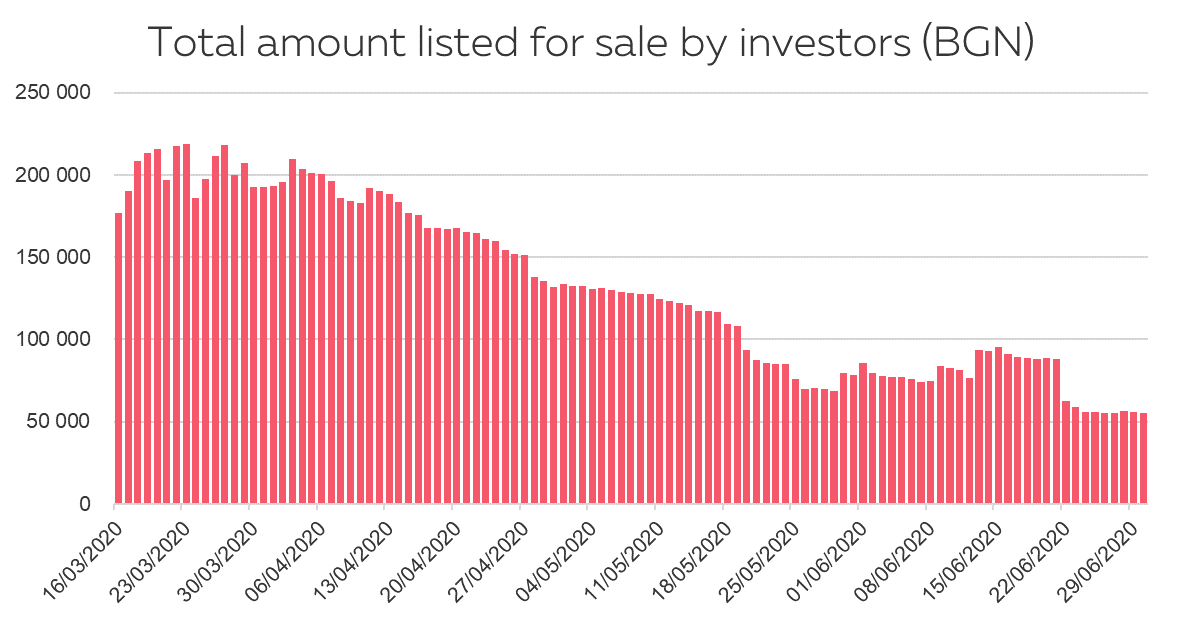Click the 100 000 y-axis label
The height and width of the screenshot is (620, 1182).
[54, 339]
